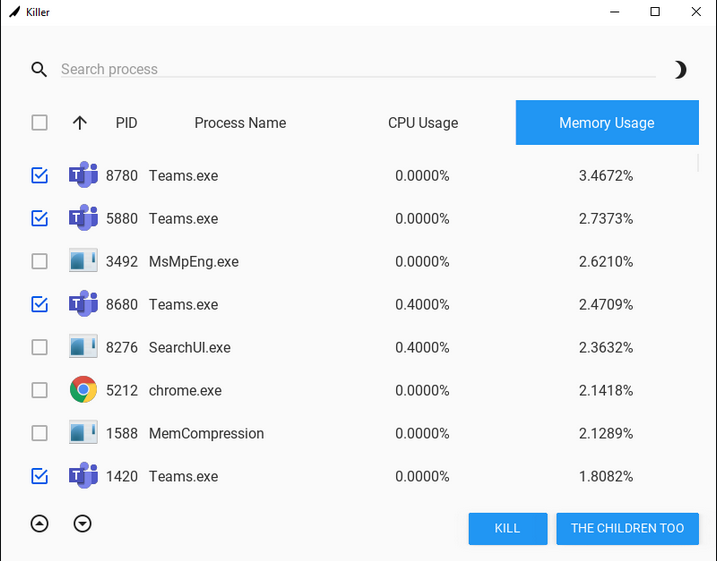Focus the Search process input field
The width and height of the screenshot is (717, 561).
[x=358, y=69]
